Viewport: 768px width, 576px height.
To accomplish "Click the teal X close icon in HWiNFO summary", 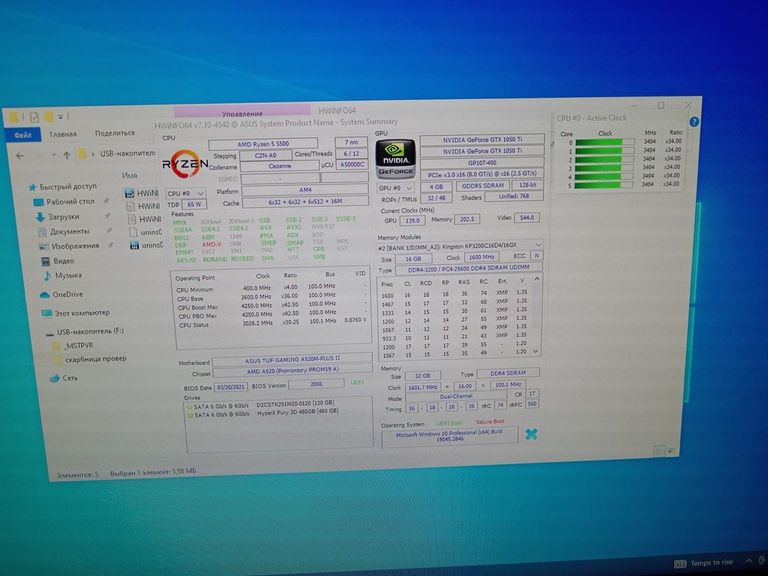I will click(x=531, y=433).
